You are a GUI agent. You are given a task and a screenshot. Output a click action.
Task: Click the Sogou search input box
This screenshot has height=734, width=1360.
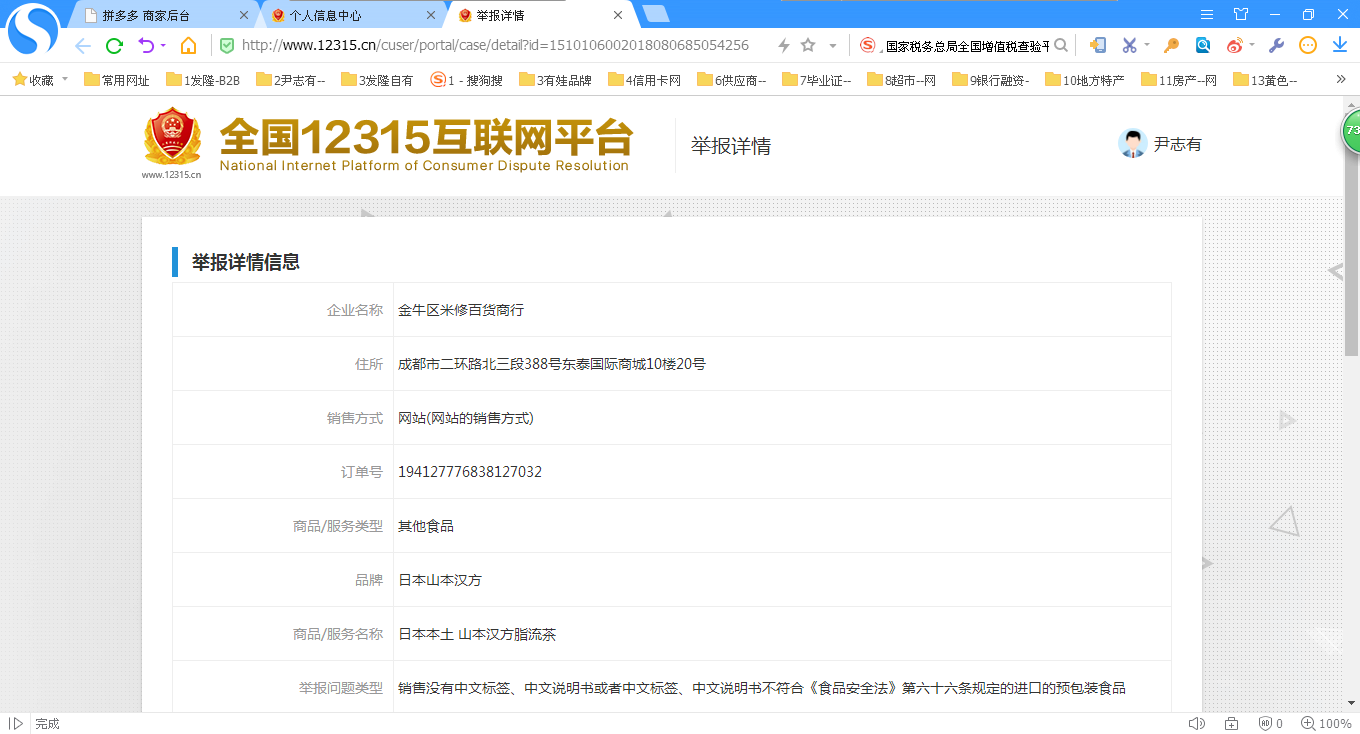(x=965, y=45)
